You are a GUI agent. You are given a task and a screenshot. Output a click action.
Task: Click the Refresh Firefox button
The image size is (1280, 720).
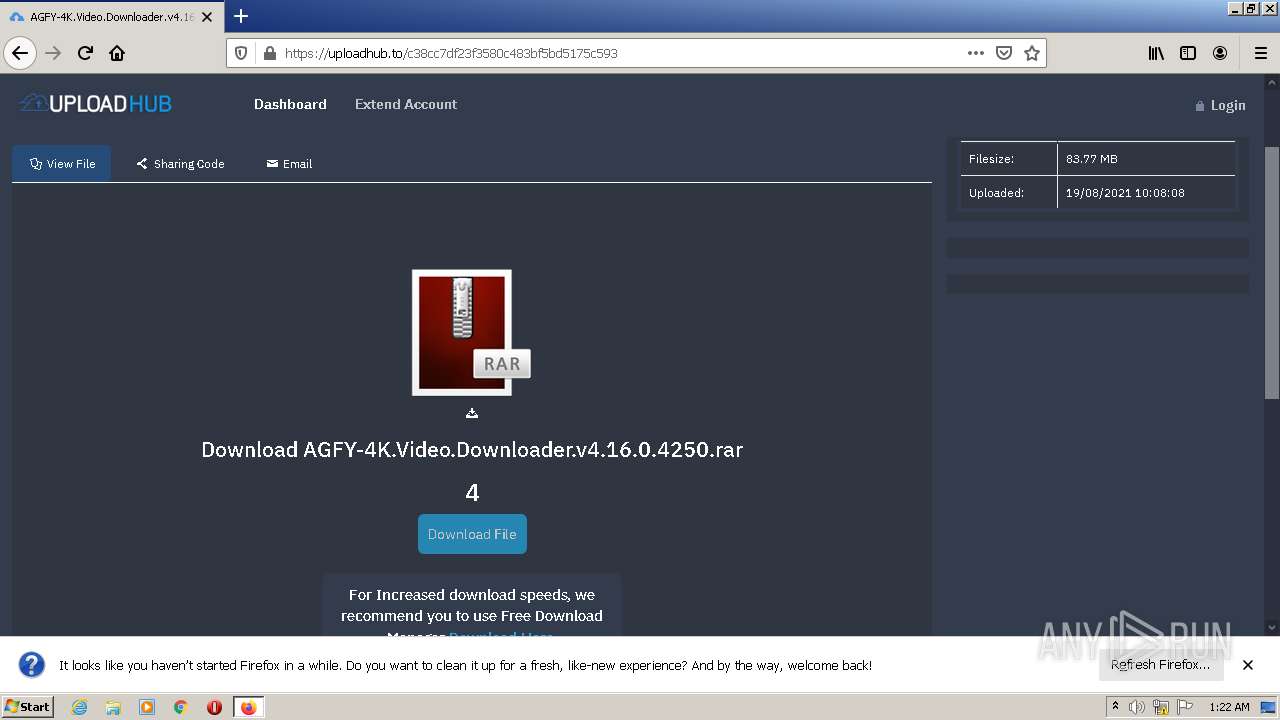coord(1161,665)
